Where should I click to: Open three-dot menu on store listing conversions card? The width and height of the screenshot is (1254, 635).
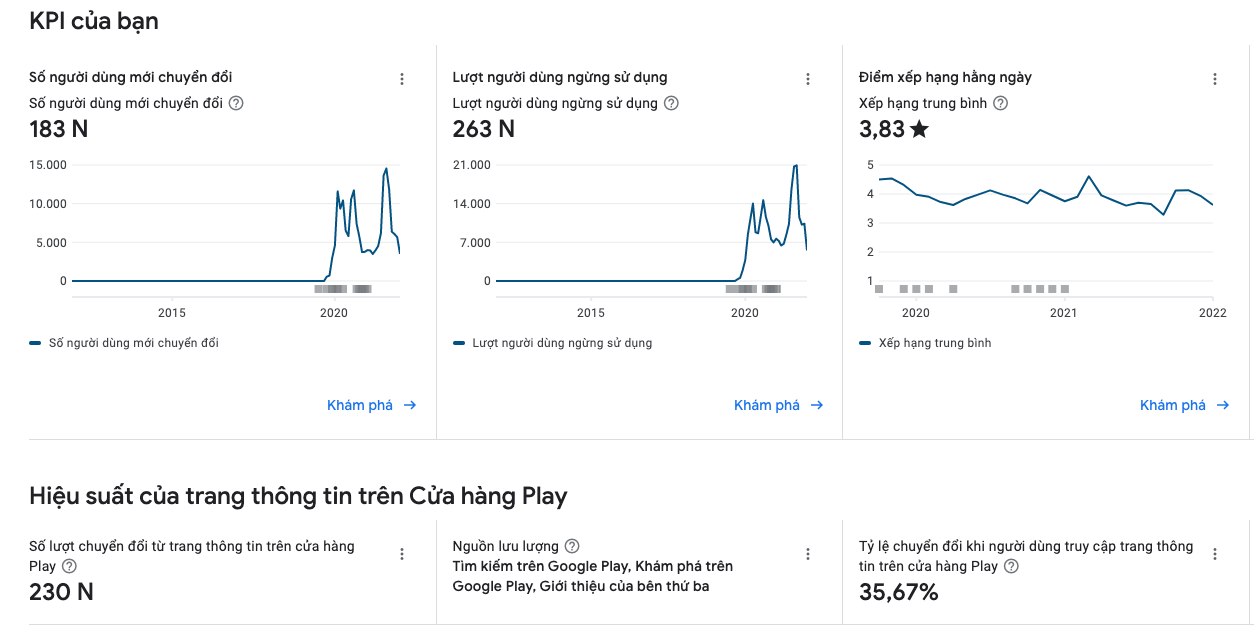pos(402,554)
